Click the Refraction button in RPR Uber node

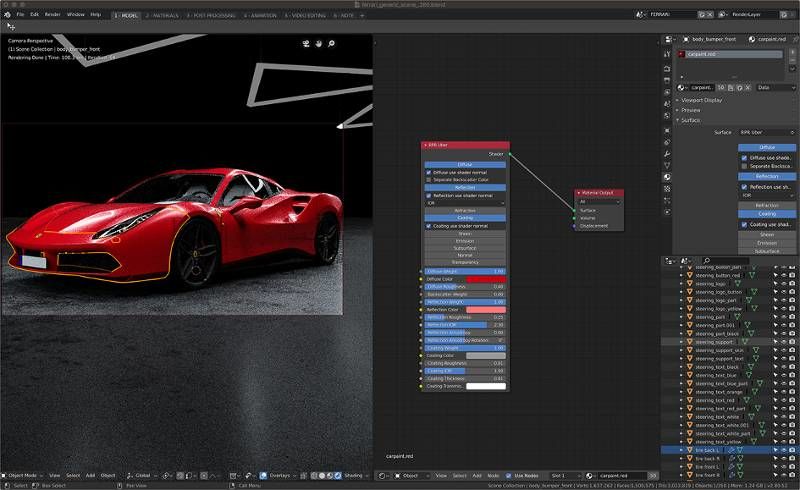click(465, 210)
